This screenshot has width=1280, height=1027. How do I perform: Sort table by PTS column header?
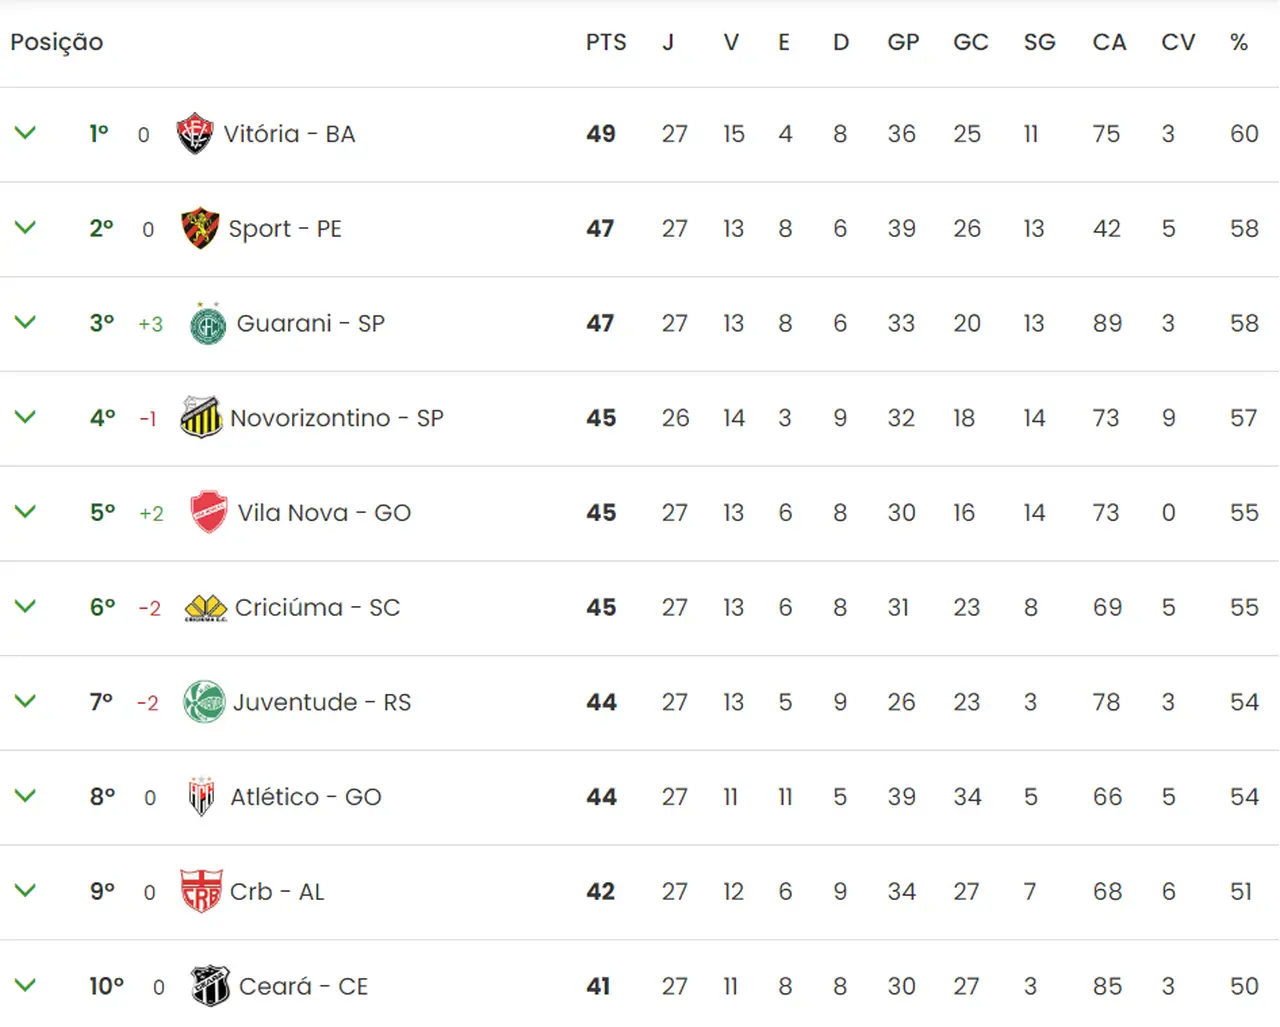pyautogui.click(x=606, y=42)
